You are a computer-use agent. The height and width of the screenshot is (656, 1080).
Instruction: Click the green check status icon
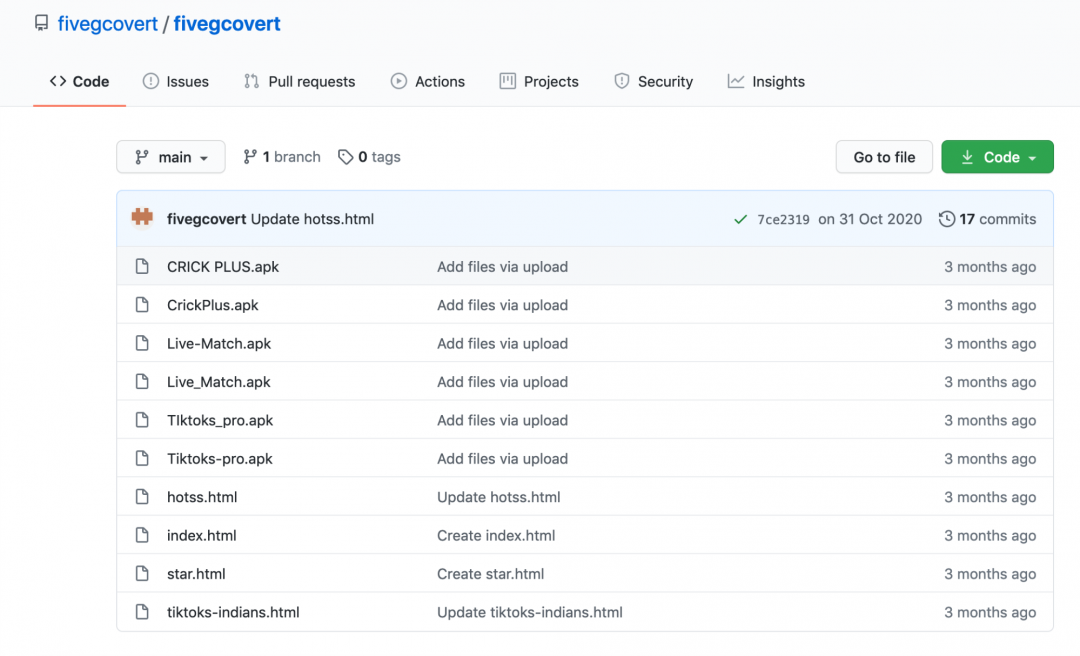coord(740,219)
